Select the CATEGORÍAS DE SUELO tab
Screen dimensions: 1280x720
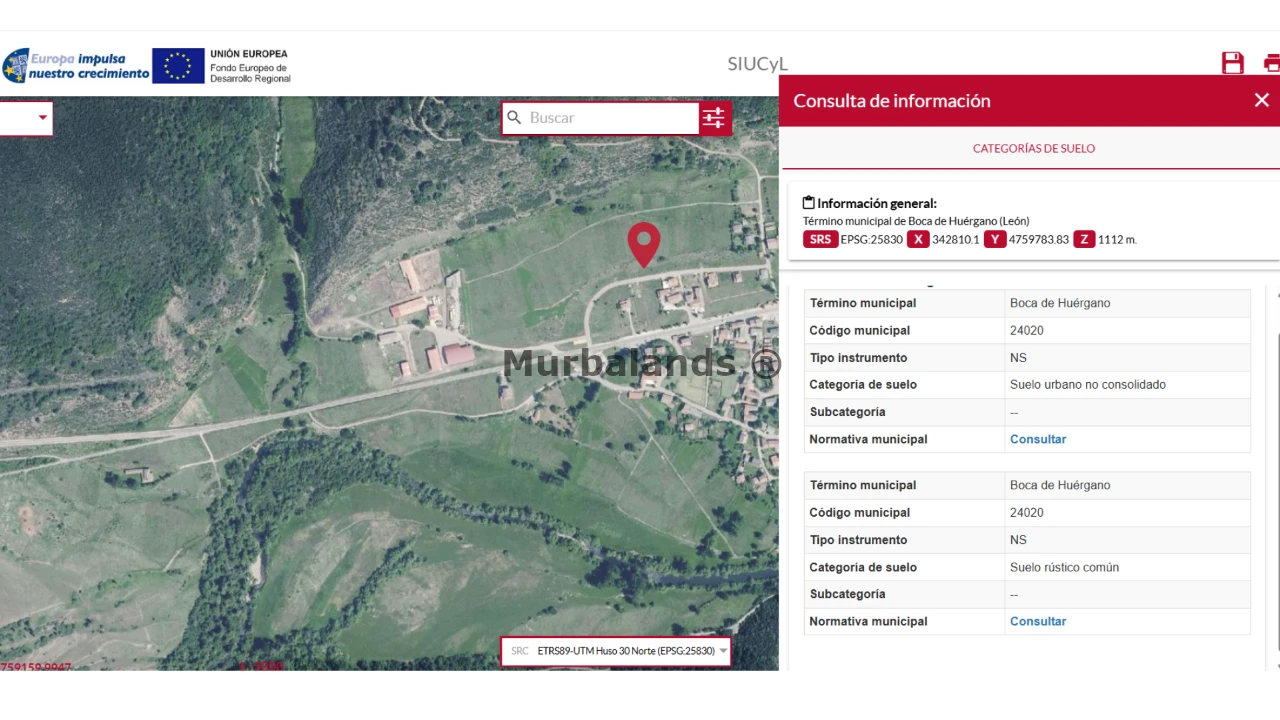point(1034,148)
